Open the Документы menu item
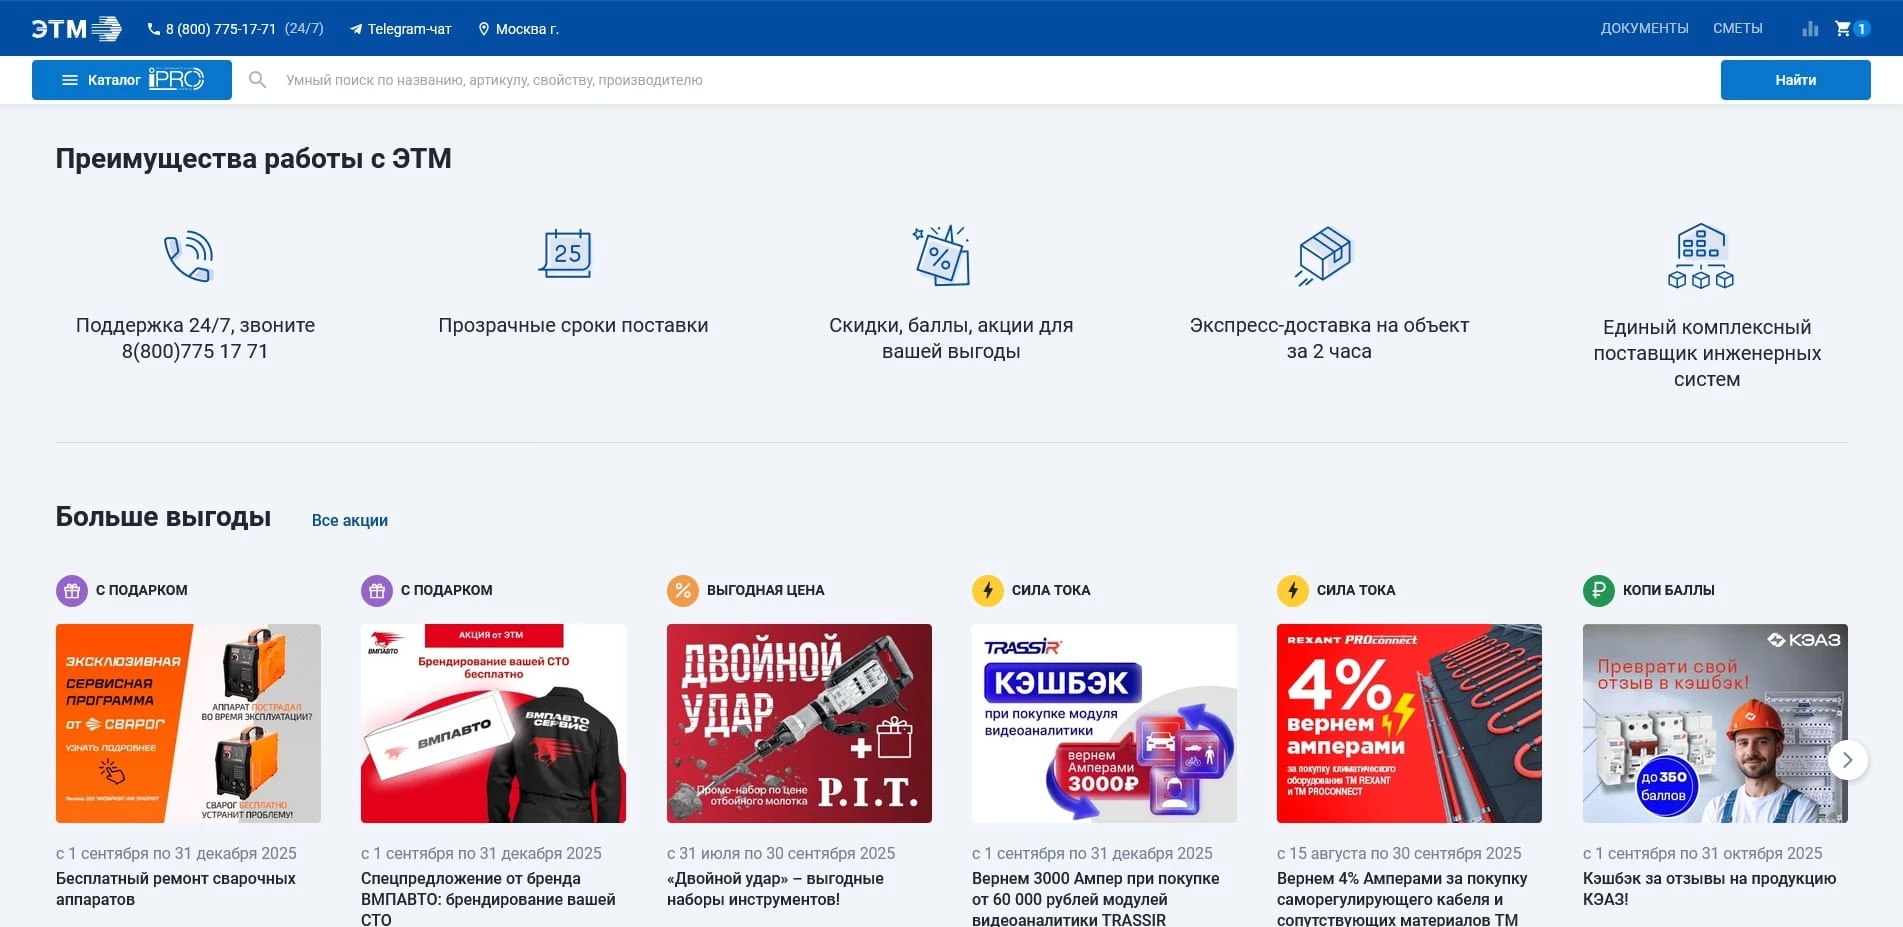1903x927 pixels. point(1644,29)
